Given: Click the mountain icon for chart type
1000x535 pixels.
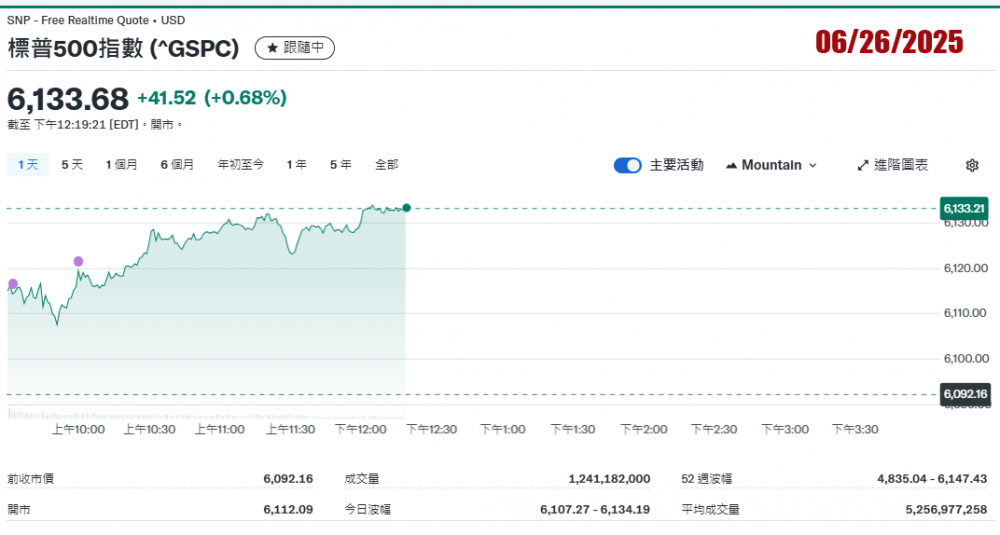Looking at the screenshot, I should (x=731, y=165).
